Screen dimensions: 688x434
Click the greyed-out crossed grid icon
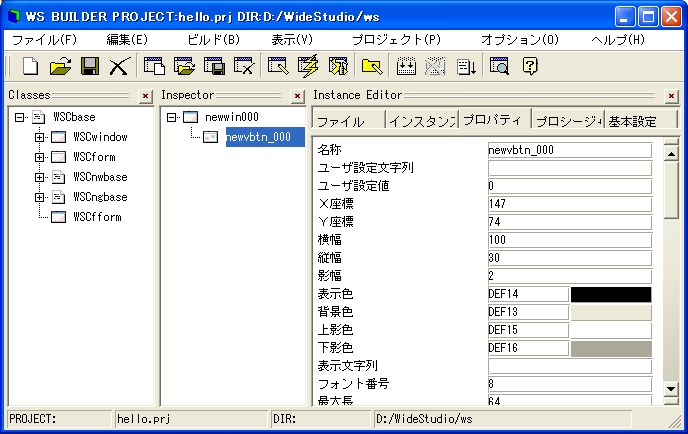[435, 67]
